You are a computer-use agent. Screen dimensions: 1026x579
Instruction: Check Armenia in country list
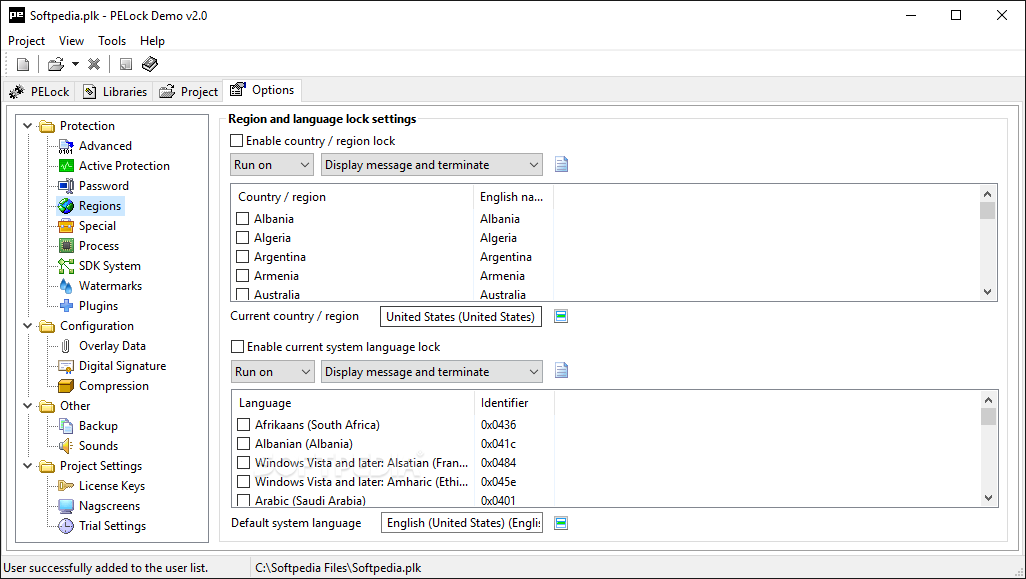tap(243, 275)
